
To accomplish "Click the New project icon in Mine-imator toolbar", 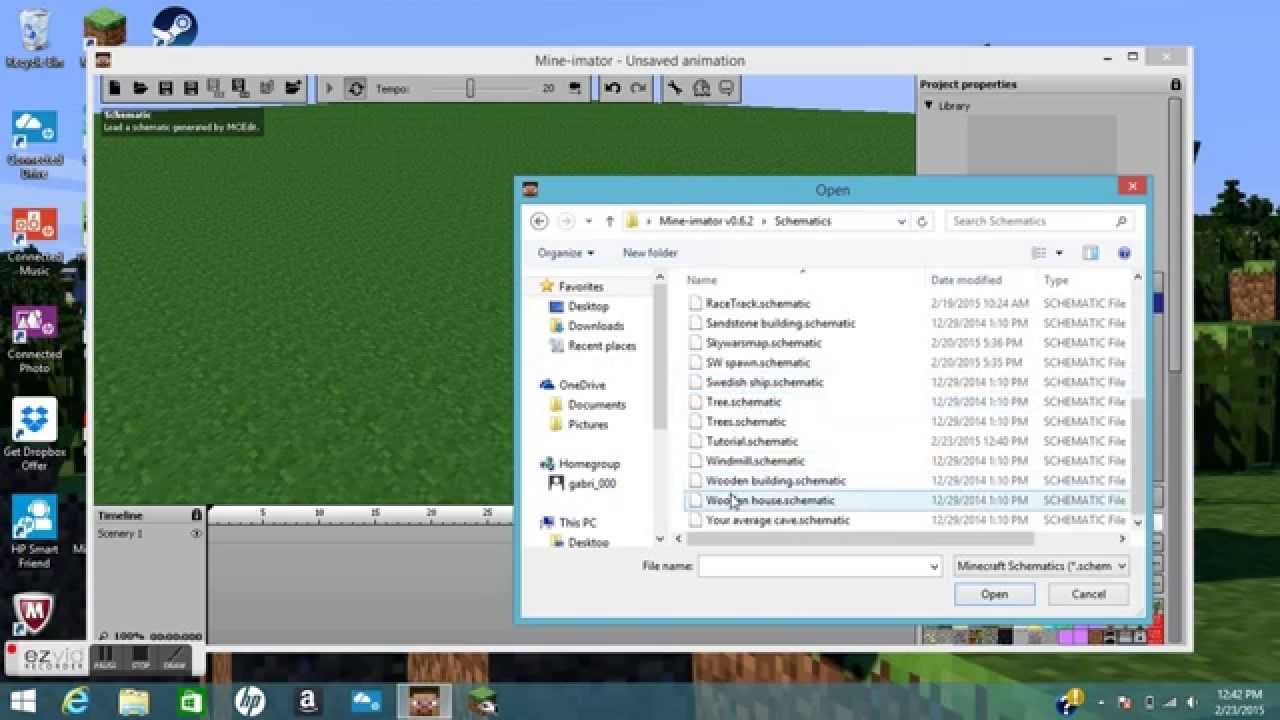I will tap(115, 88).
